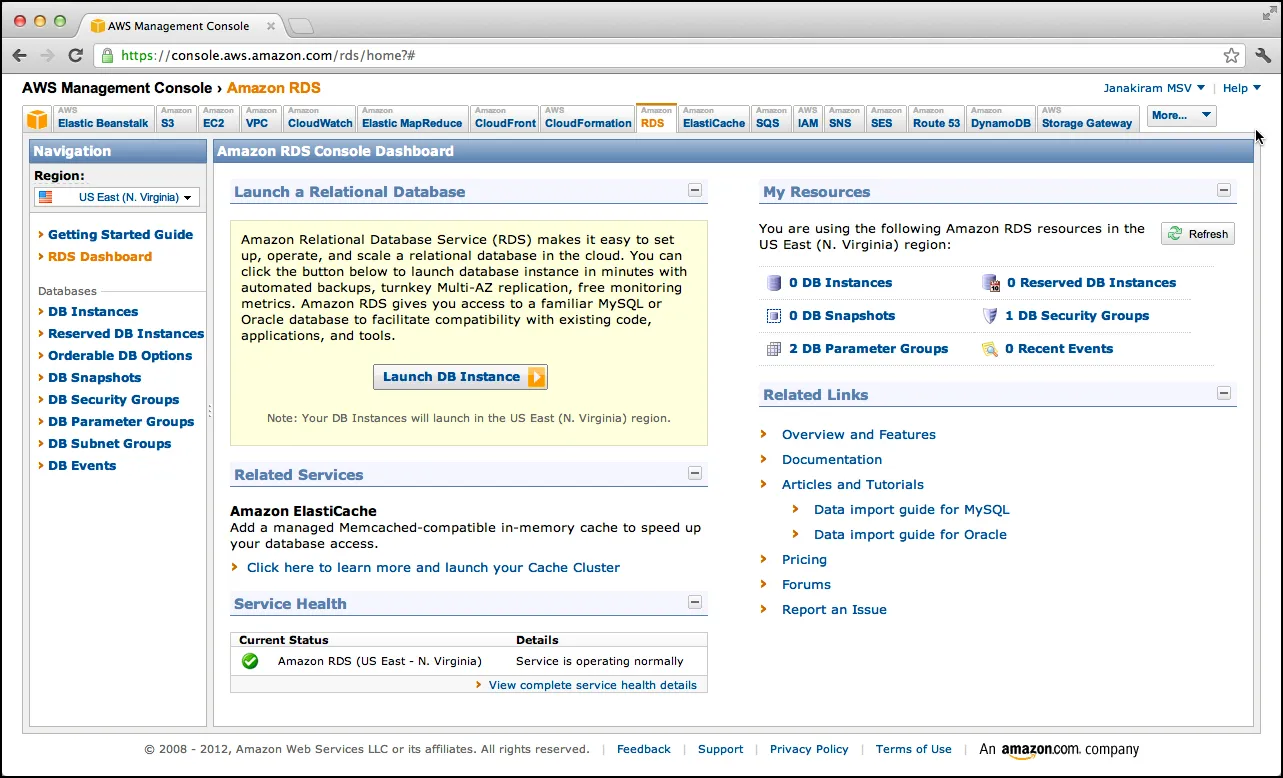Screen dimensions: 1283x778
Task: Open the Region dropdown selector
Action: click(x=117, y=198)
